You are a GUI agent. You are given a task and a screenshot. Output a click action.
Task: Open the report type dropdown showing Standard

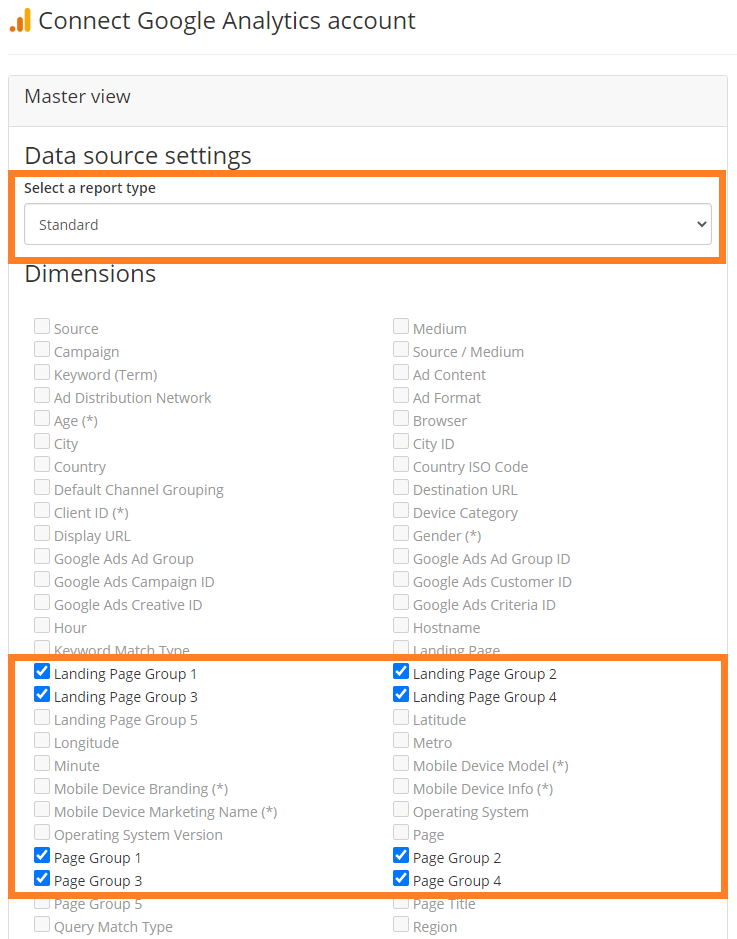coord(368,224)
